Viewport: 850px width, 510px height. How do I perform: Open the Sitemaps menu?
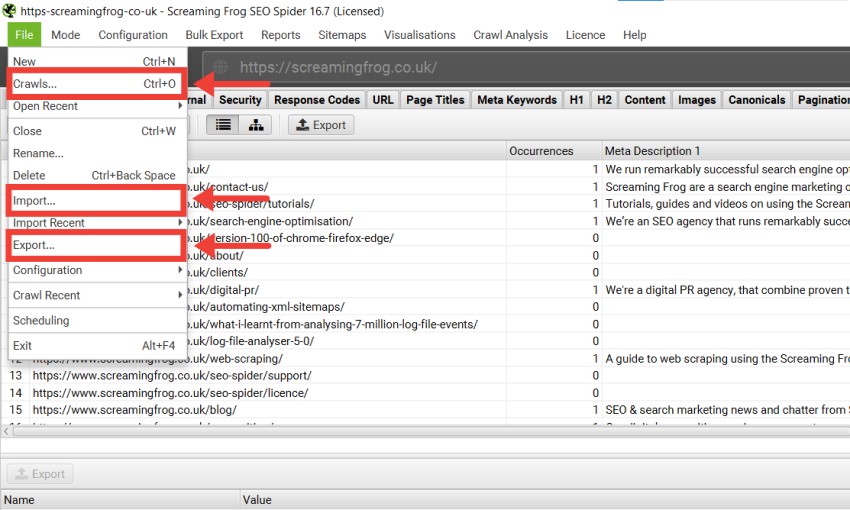coord(342,35)
